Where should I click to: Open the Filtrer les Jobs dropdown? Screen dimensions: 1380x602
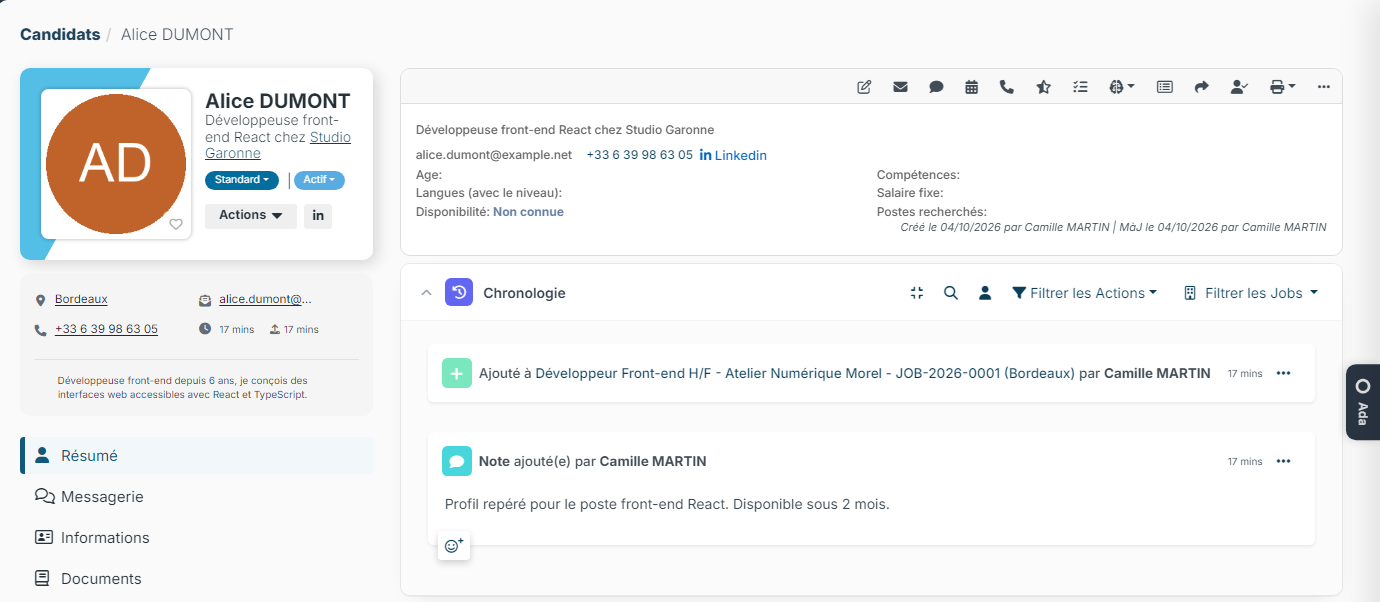1251,293
